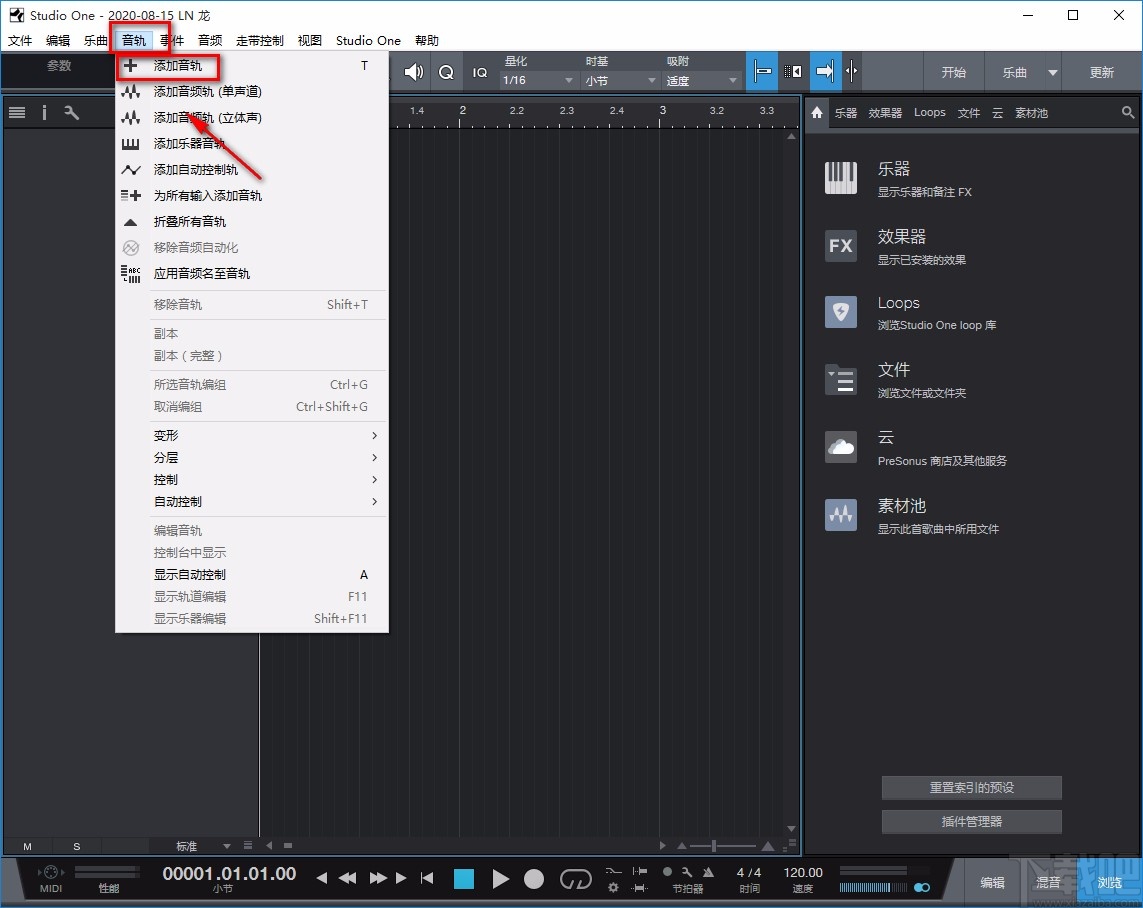Screen dimensions: 1143x908
Task: Toggle the Loop active button
Action: [575, 880]
